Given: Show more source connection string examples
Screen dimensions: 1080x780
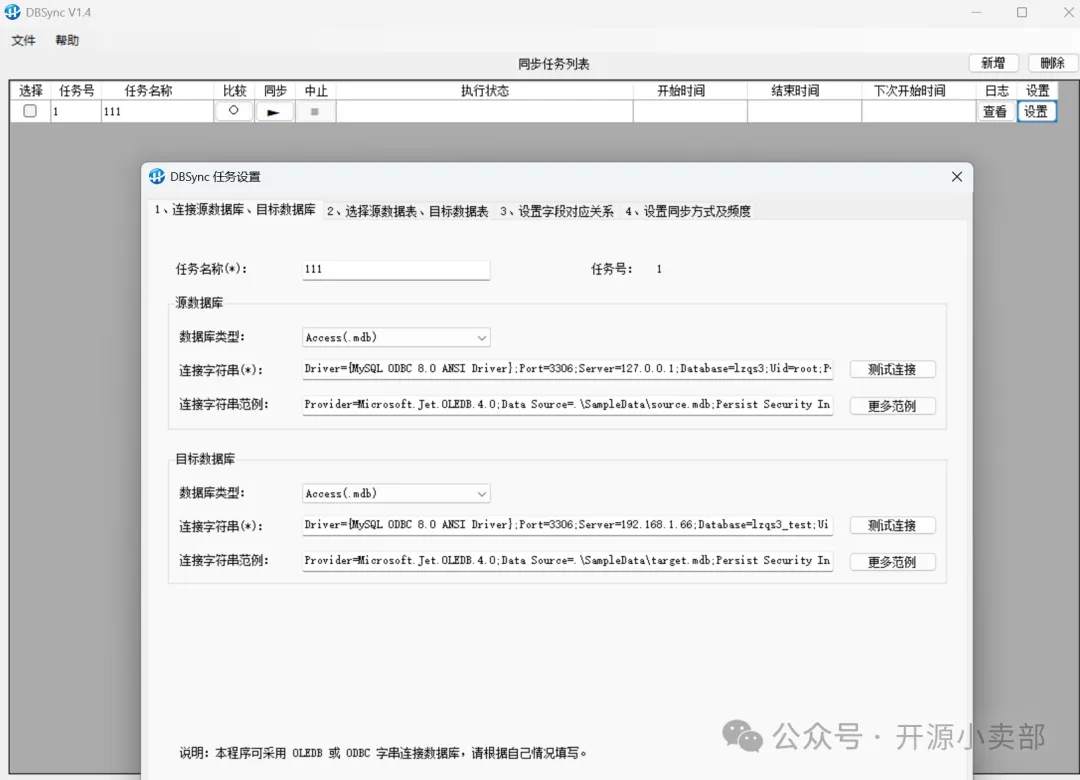Looking at the screenshot, I should click(x=892, y=406).
